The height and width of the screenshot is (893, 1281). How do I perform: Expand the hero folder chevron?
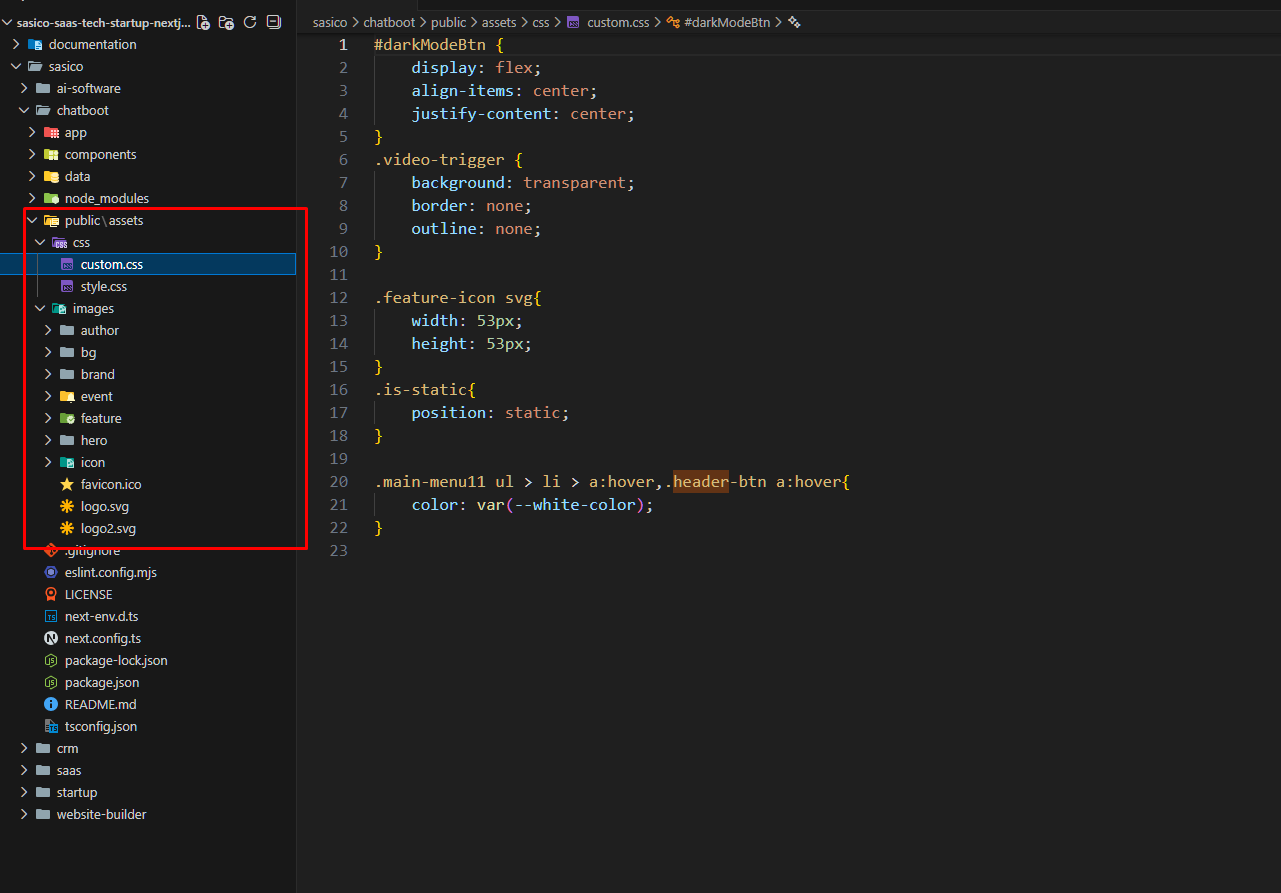tap(48, 440)
